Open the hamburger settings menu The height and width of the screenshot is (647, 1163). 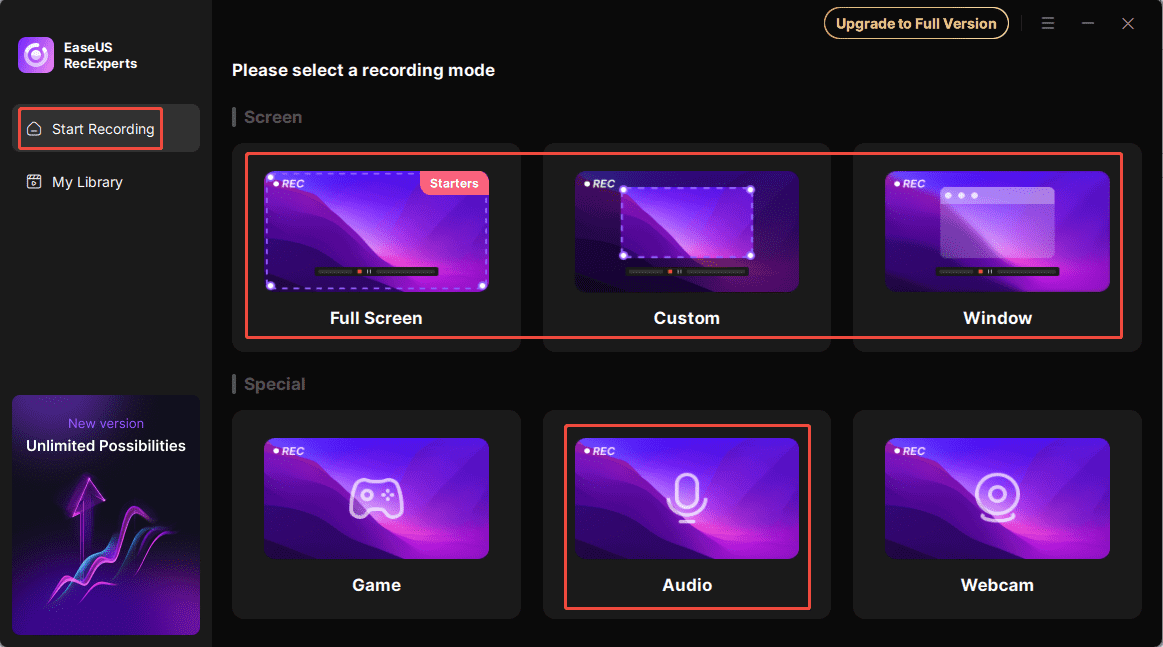tap(1047, 22)
